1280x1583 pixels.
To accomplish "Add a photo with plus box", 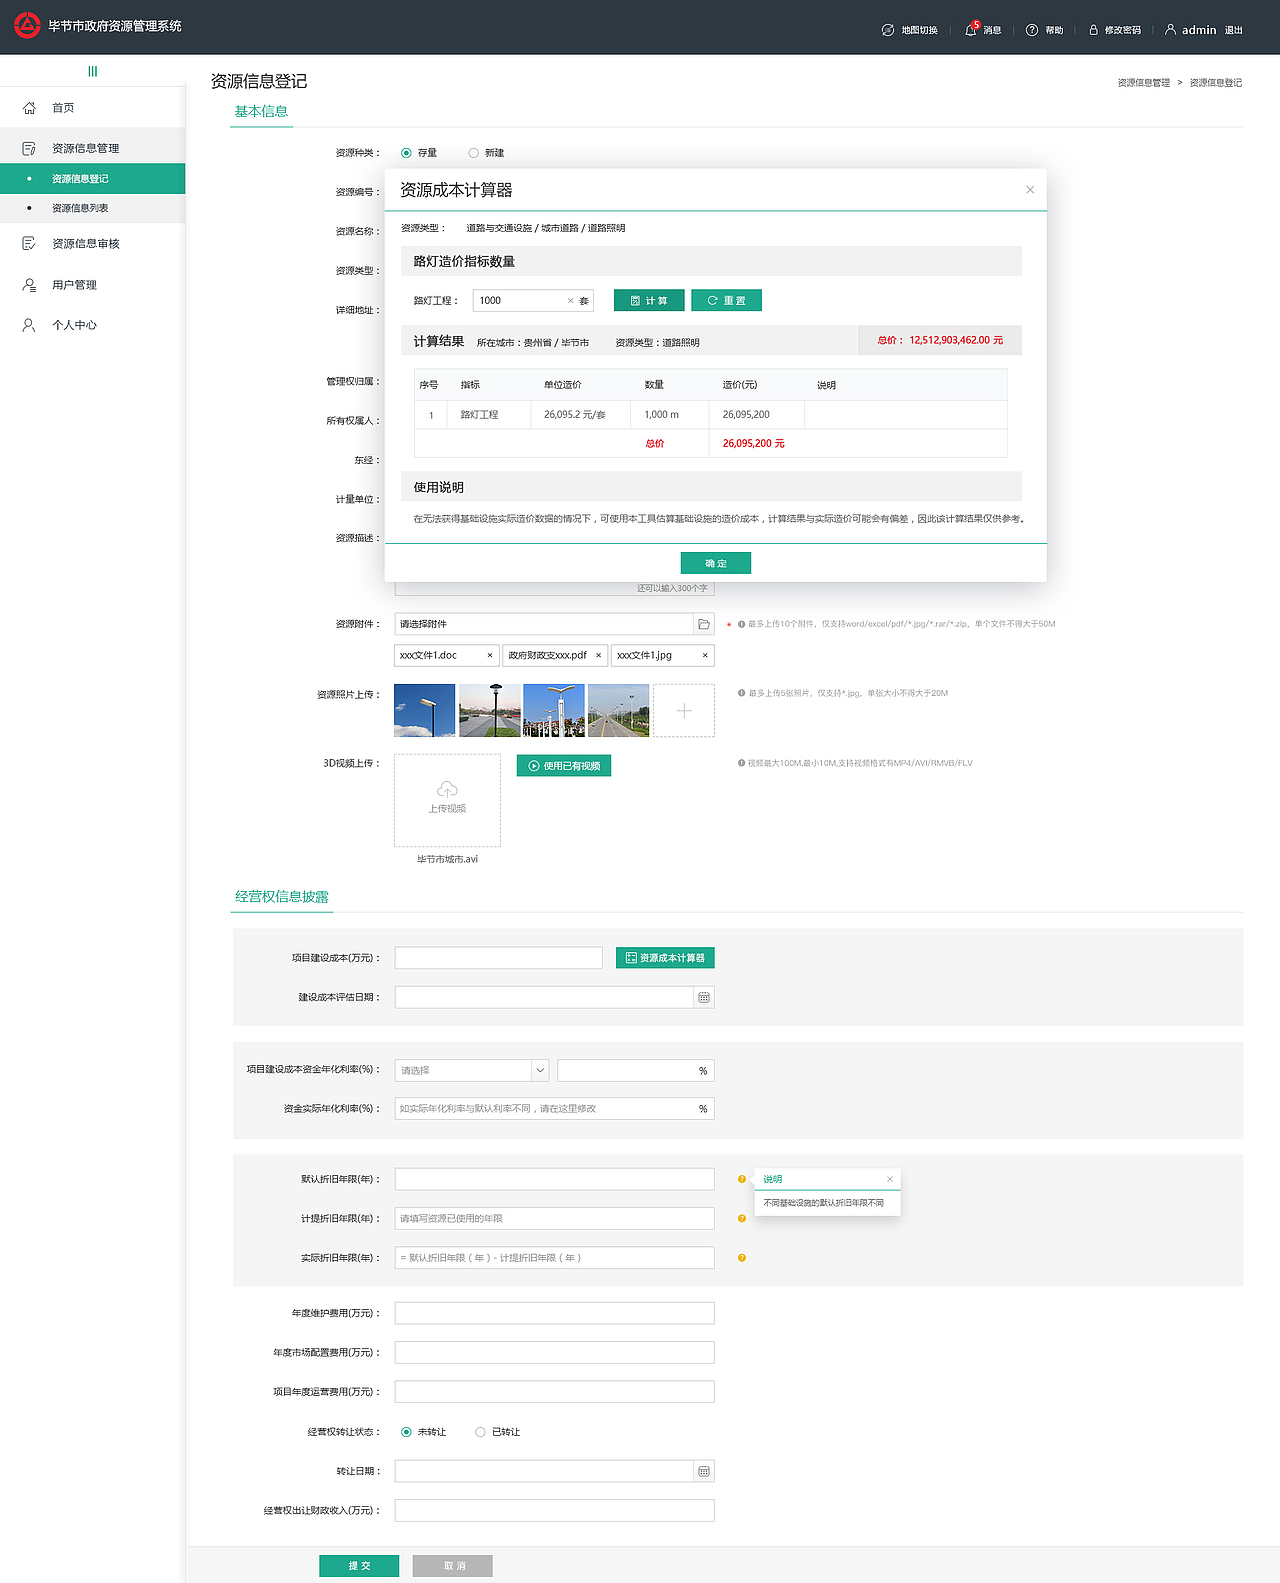I will 684,710.
